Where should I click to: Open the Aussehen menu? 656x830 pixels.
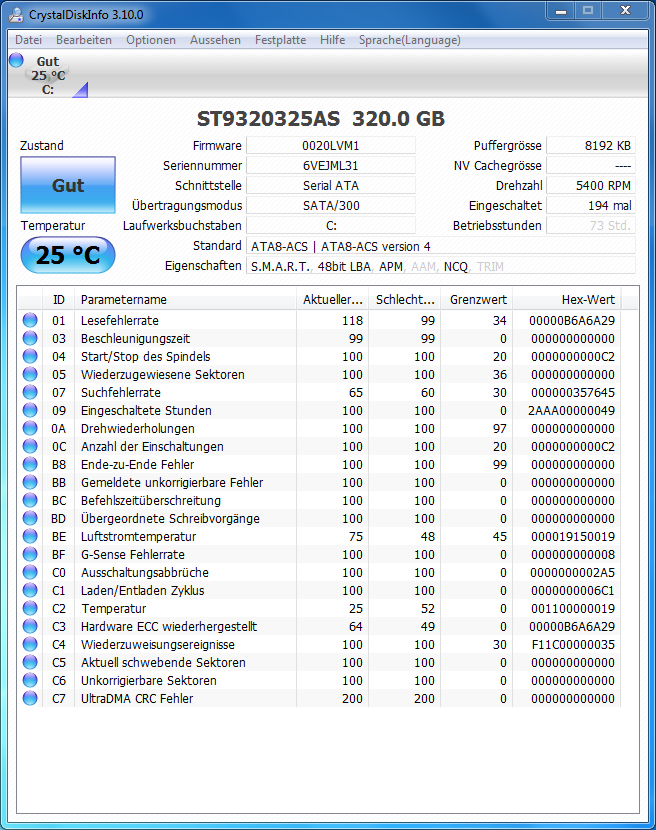215,40
